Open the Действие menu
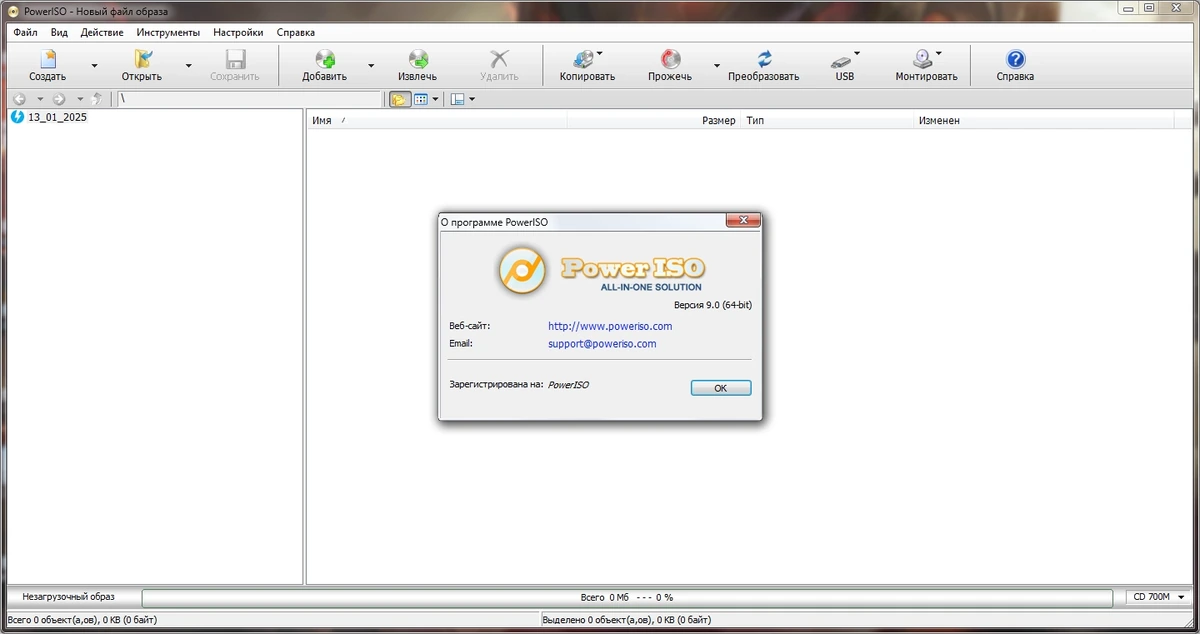This screenshot has width=1200, height=634. (x=102, y=32)
